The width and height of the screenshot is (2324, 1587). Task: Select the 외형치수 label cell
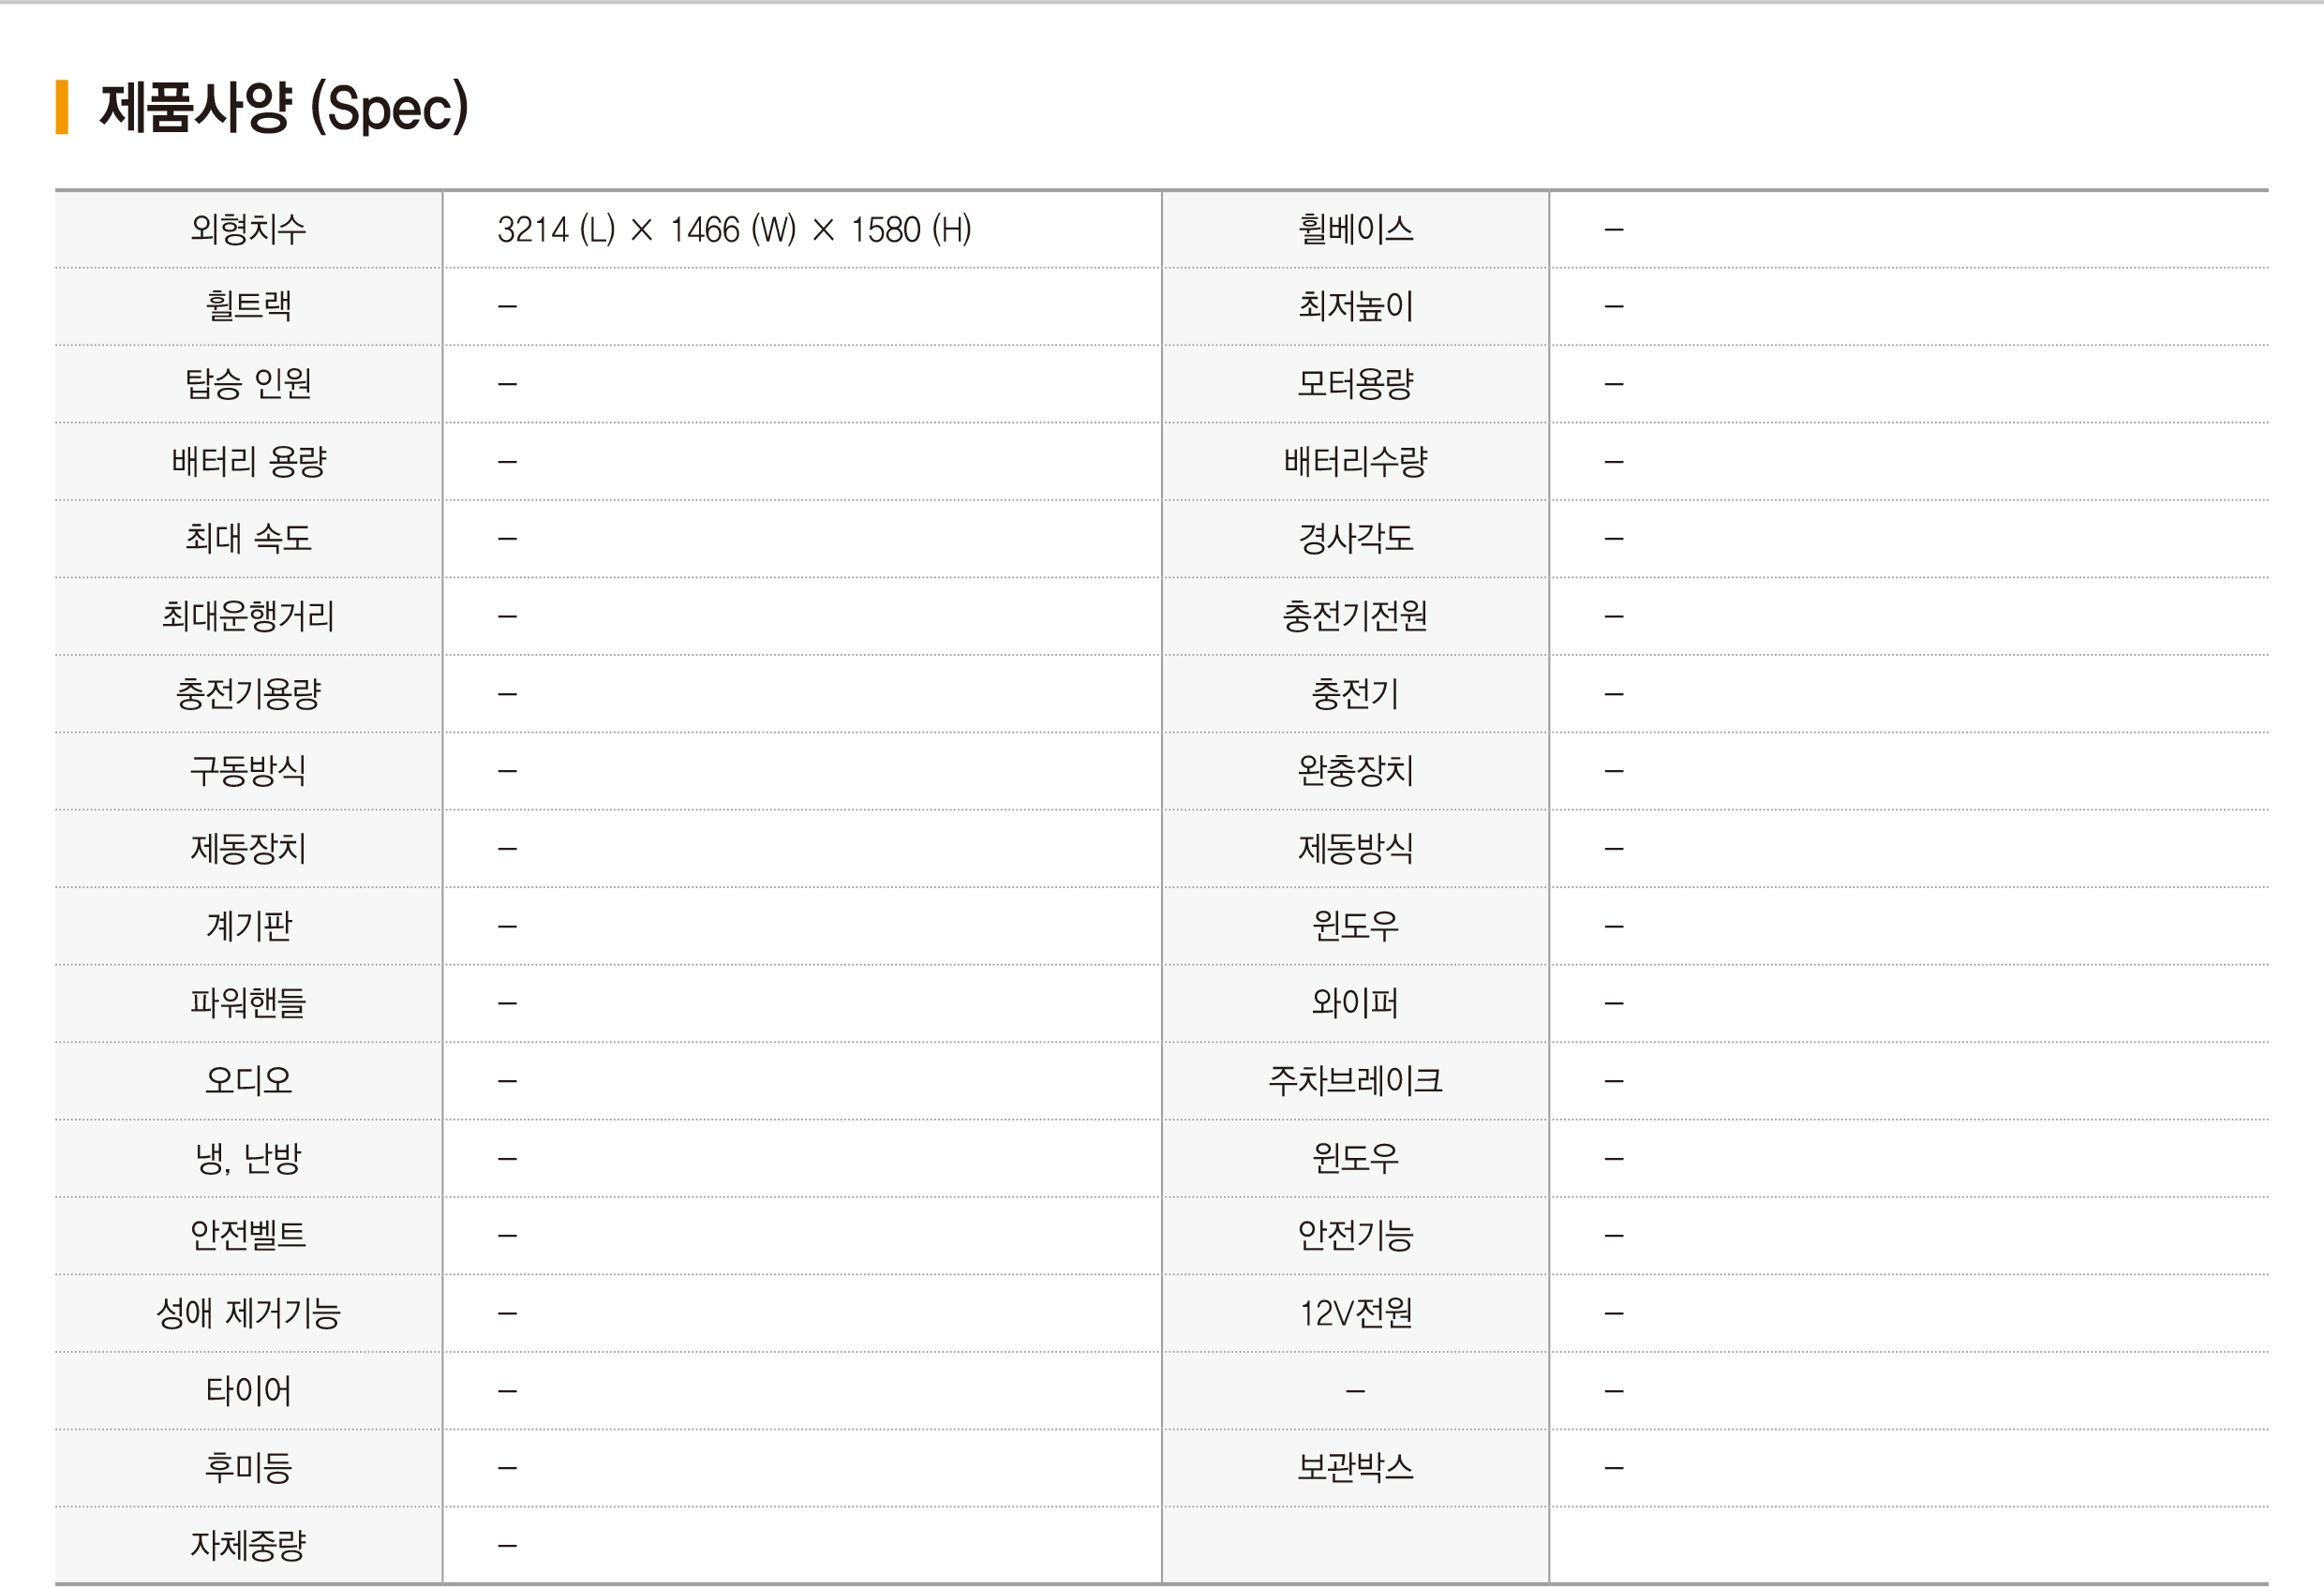[x=248, y=229]
